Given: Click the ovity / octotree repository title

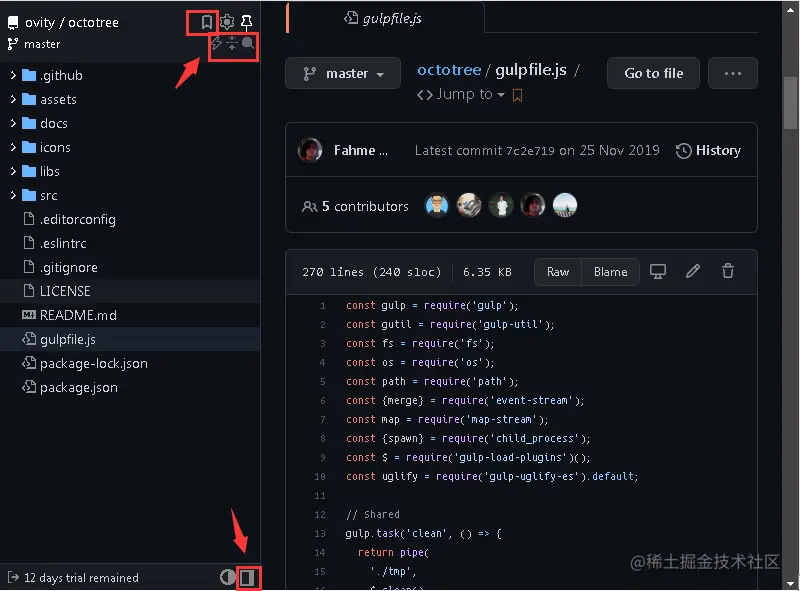Looking at the screenshot, I should point(72,22).
